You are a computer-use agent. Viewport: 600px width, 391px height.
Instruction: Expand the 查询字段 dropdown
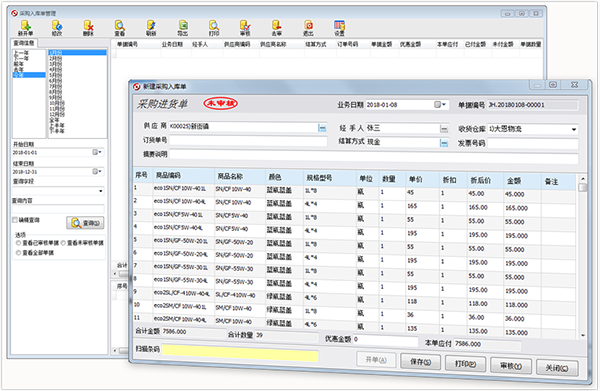tap(101, 191)
